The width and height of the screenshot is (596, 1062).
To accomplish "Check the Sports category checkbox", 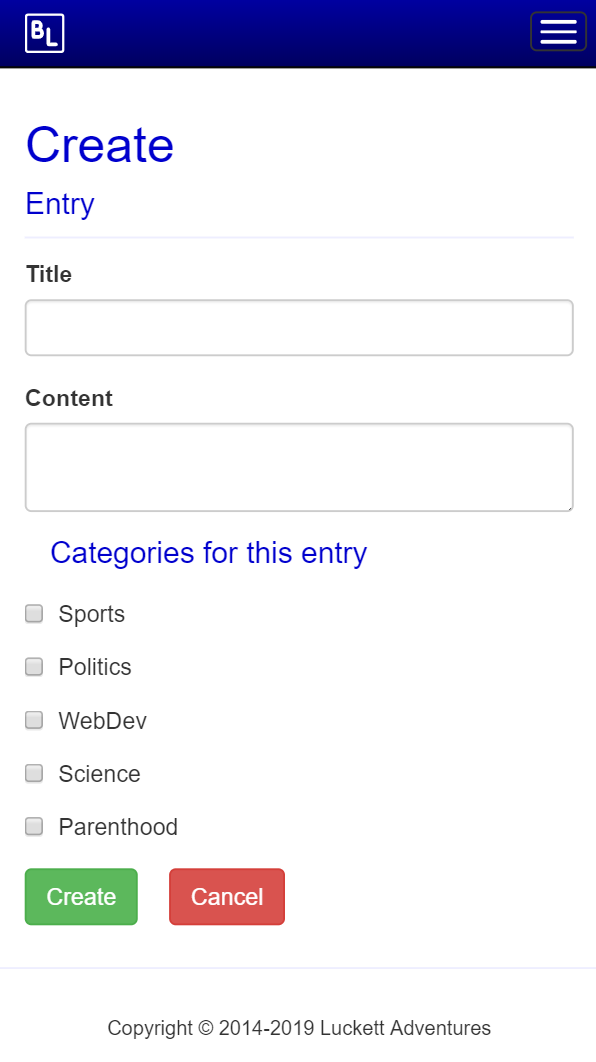I will tap(34, 614).
